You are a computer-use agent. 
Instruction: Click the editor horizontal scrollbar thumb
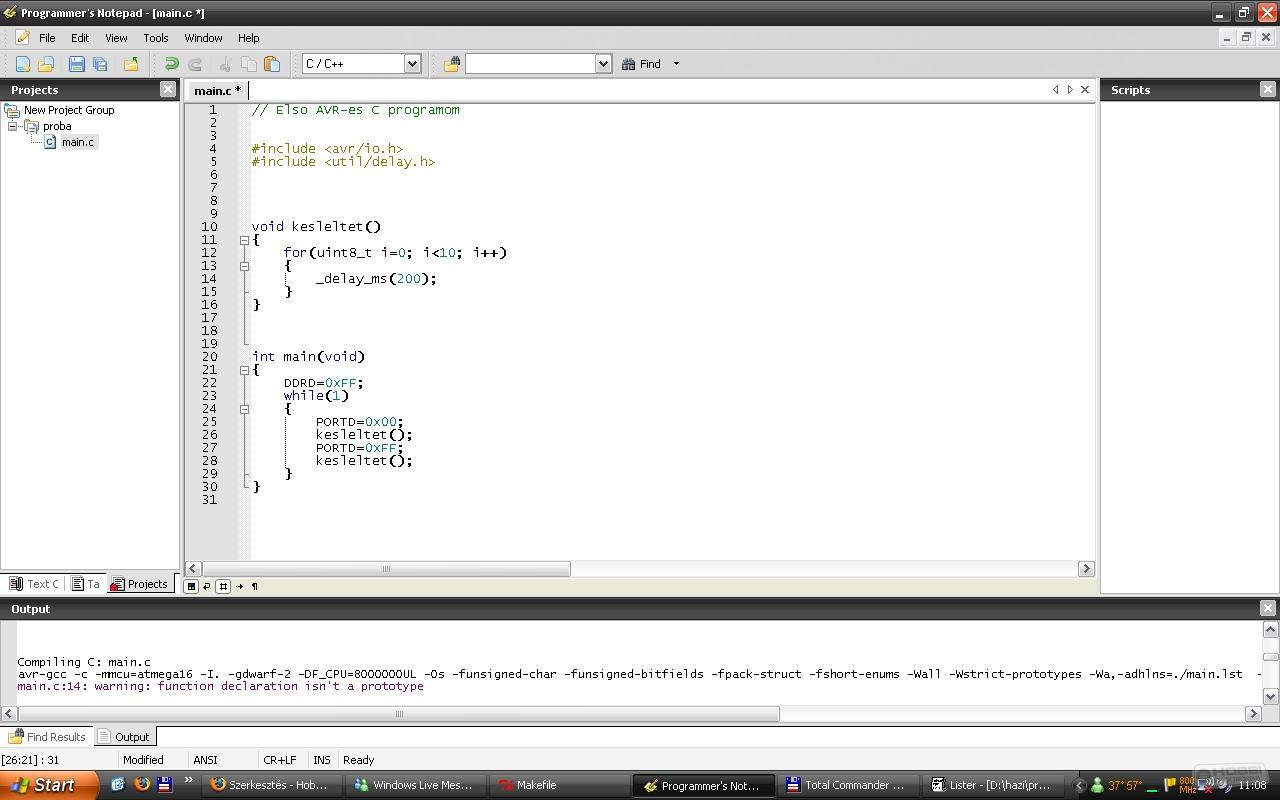(x=386, y=569)
